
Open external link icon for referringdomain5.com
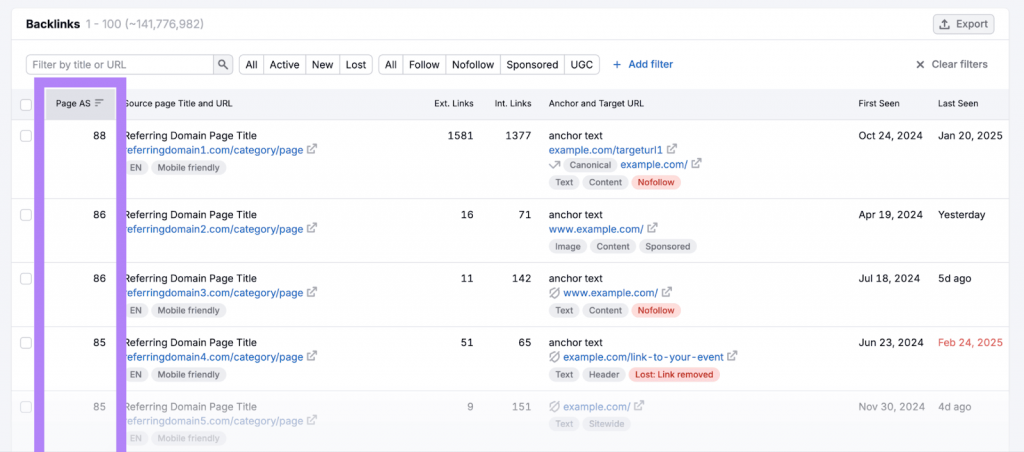pyautogui.click(x=312, y=421)
